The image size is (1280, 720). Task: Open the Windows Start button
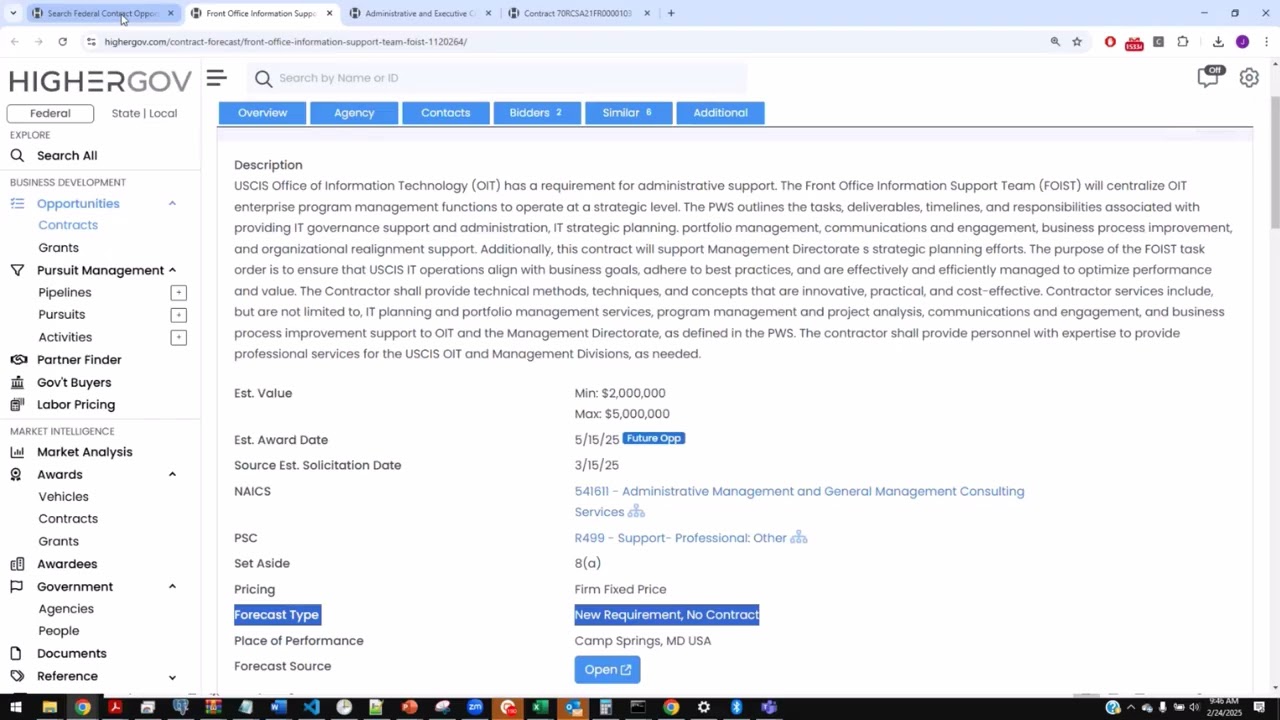click(x=16, y=708)
